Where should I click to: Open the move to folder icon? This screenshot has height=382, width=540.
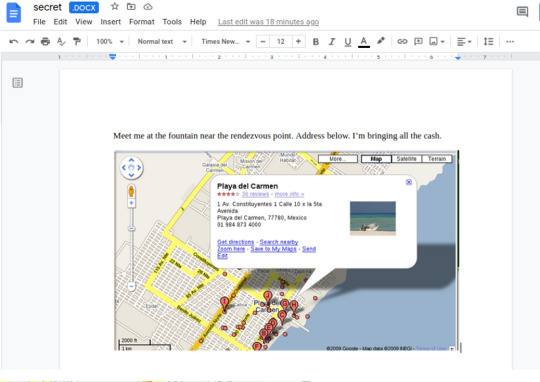point(131,6)
